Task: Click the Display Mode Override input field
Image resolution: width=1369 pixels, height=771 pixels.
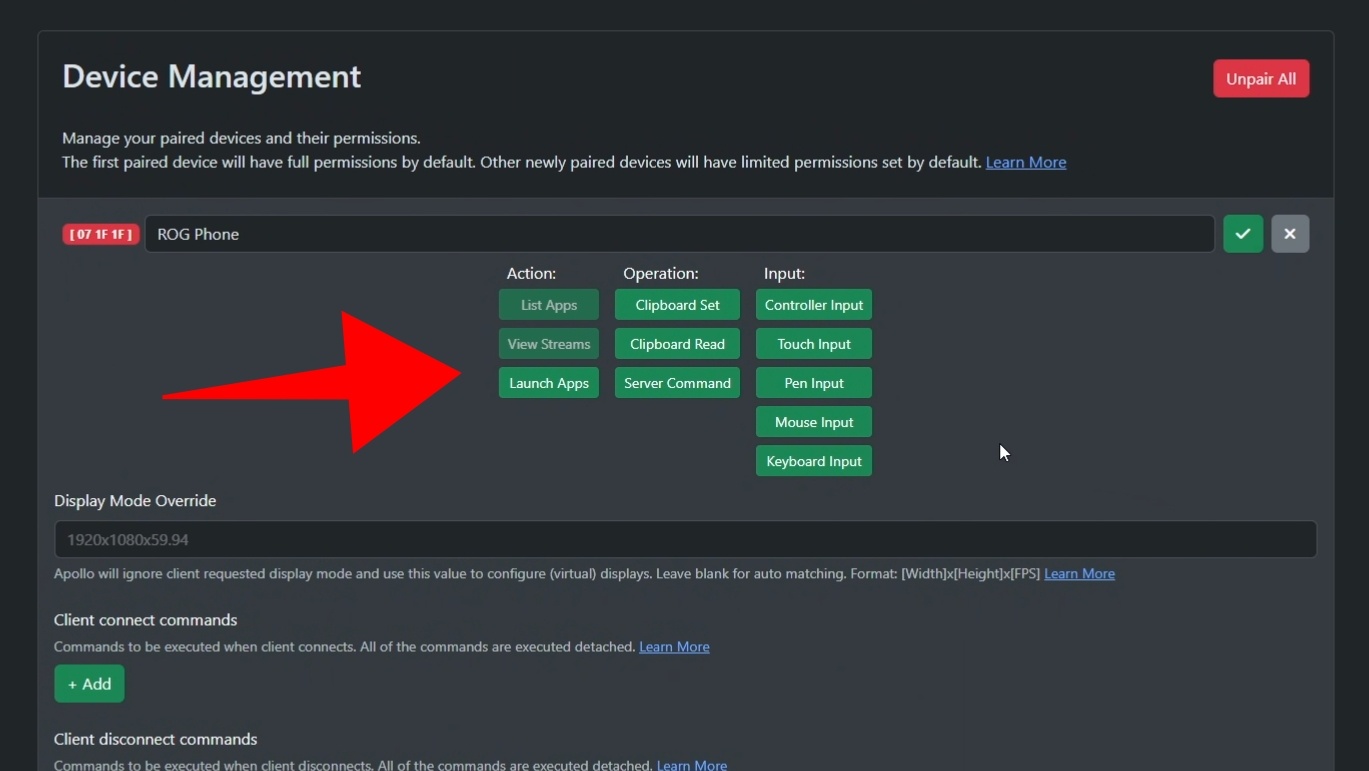Action: (685, 540)
